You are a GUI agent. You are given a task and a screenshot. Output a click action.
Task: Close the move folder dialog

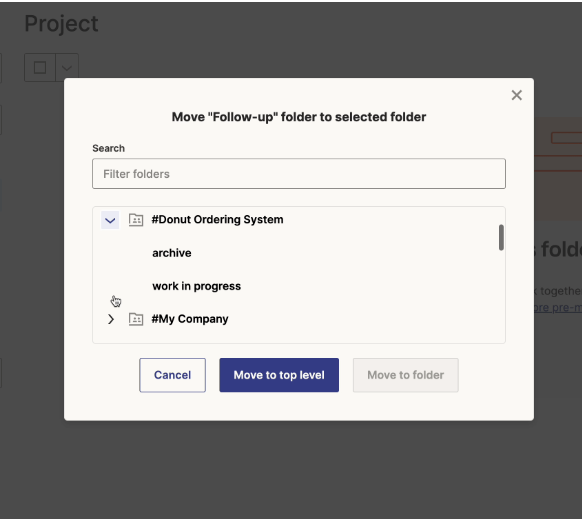(x=516, y=95)
